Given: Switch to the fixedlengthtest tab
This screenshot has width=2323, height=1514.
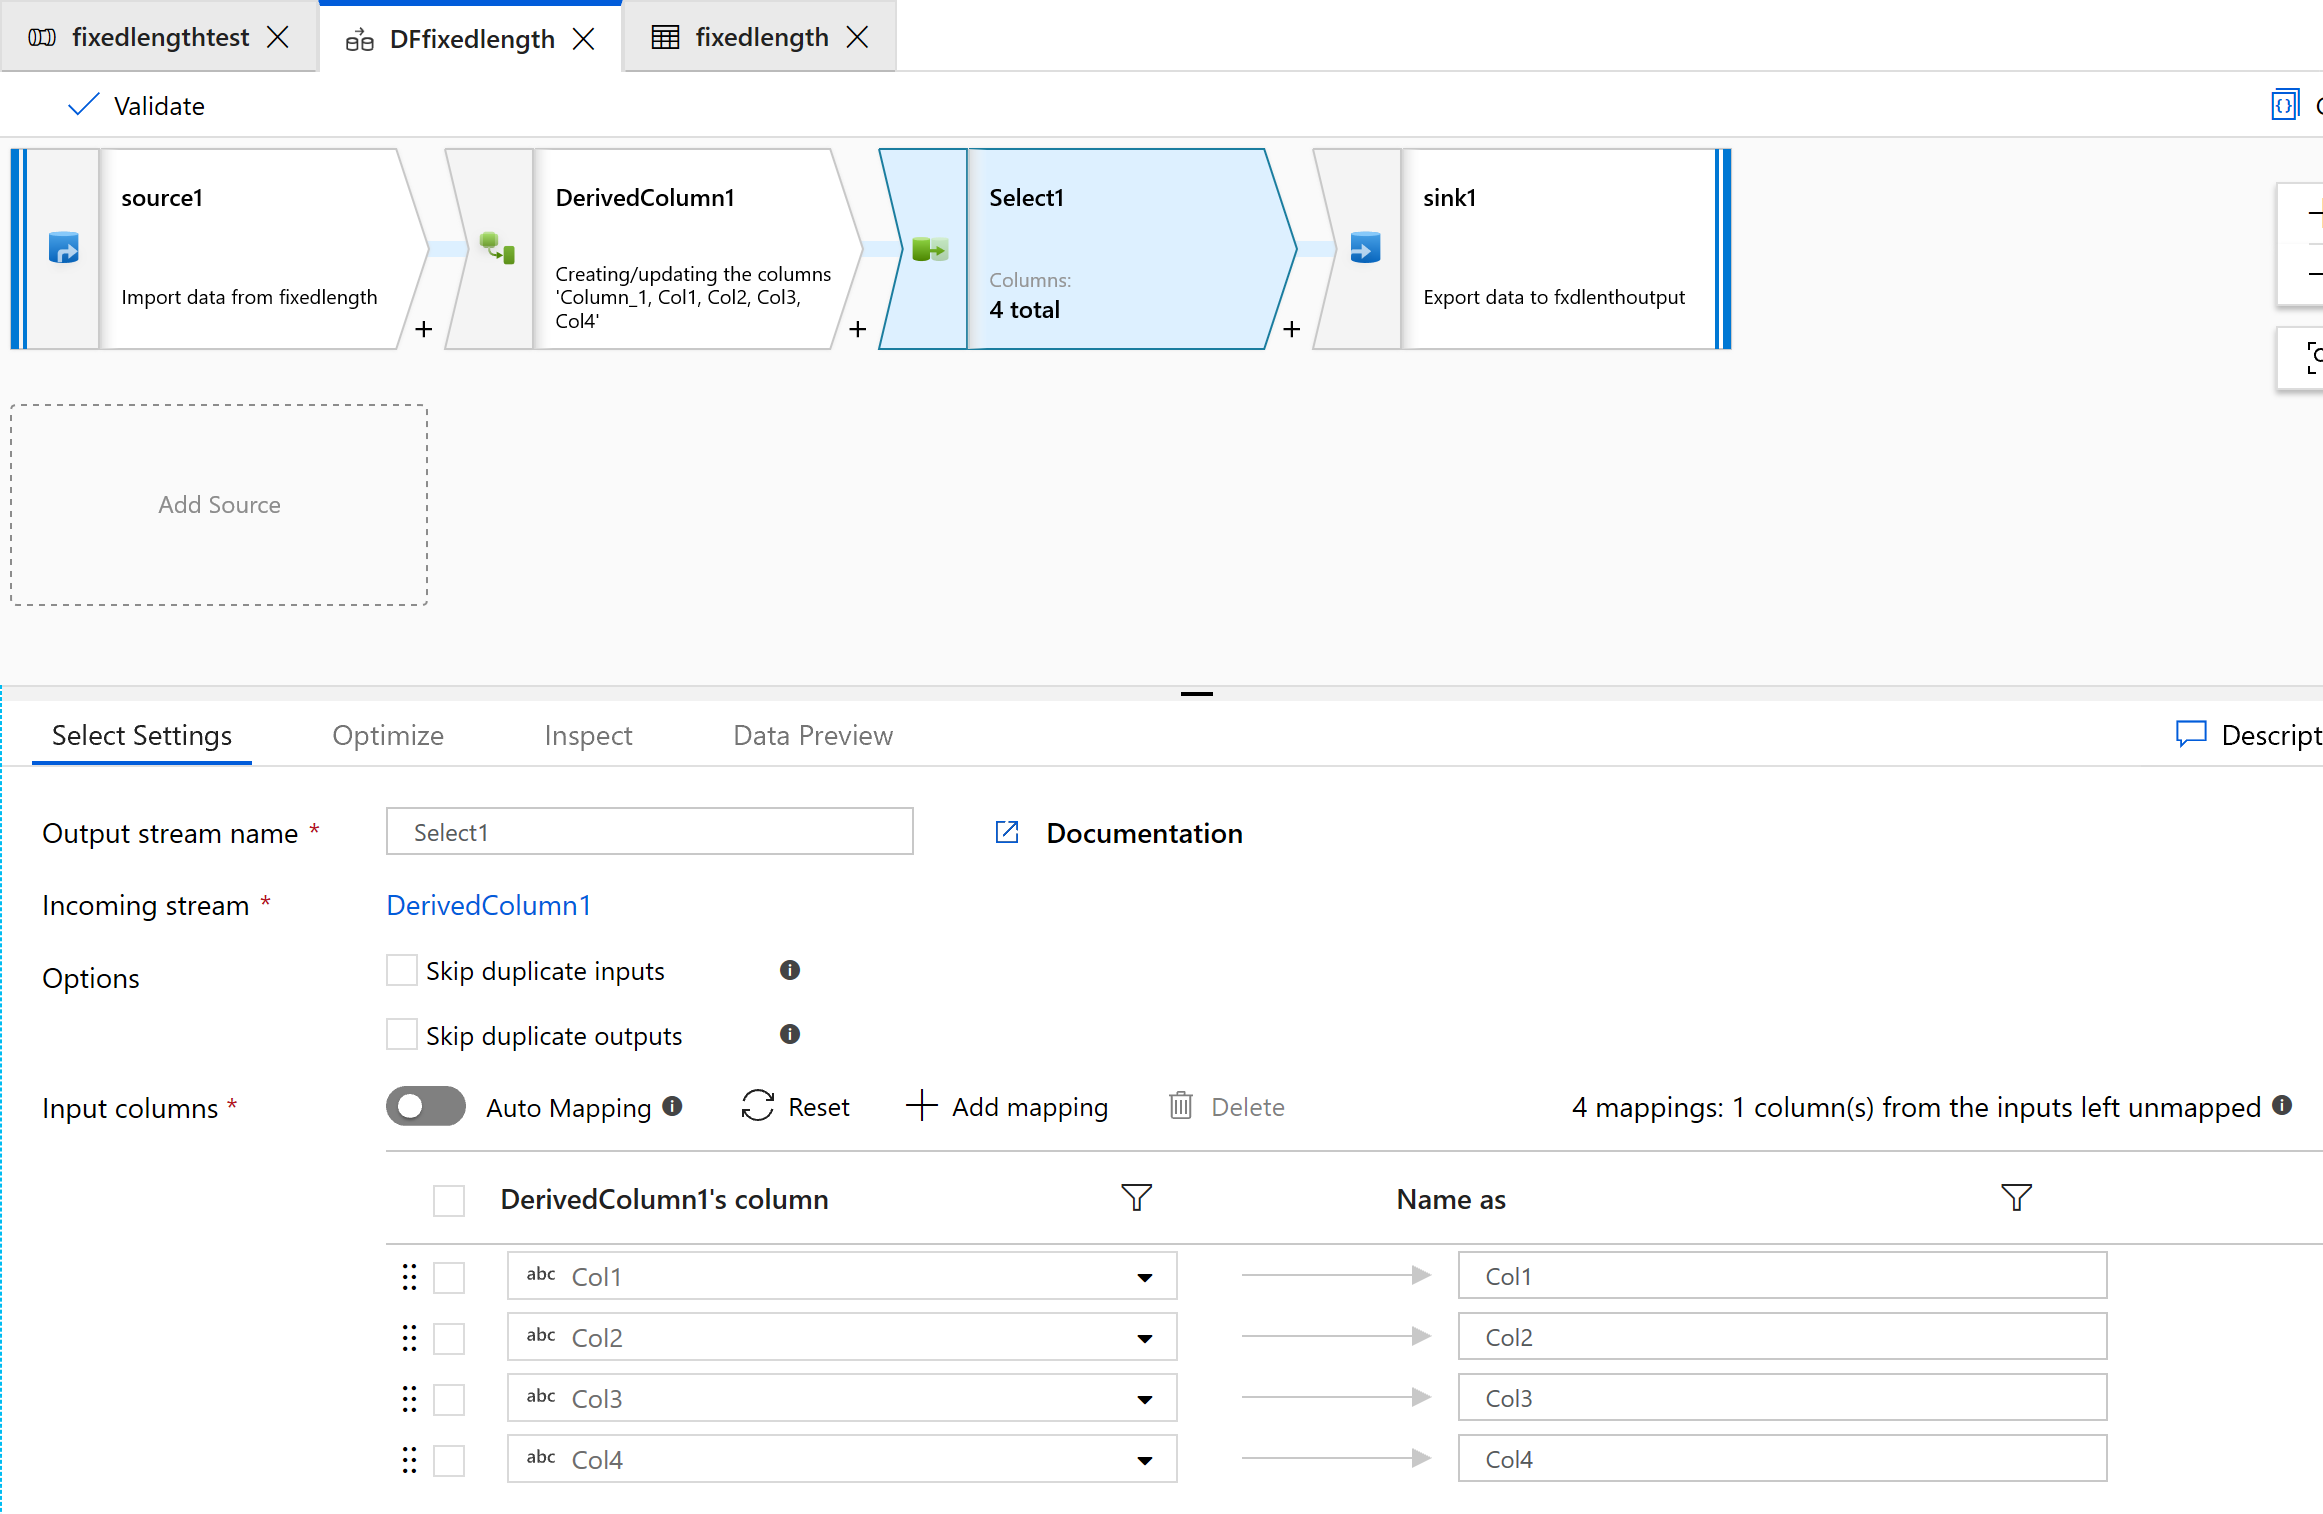Looking at the screenshot, I should [160, 37].
